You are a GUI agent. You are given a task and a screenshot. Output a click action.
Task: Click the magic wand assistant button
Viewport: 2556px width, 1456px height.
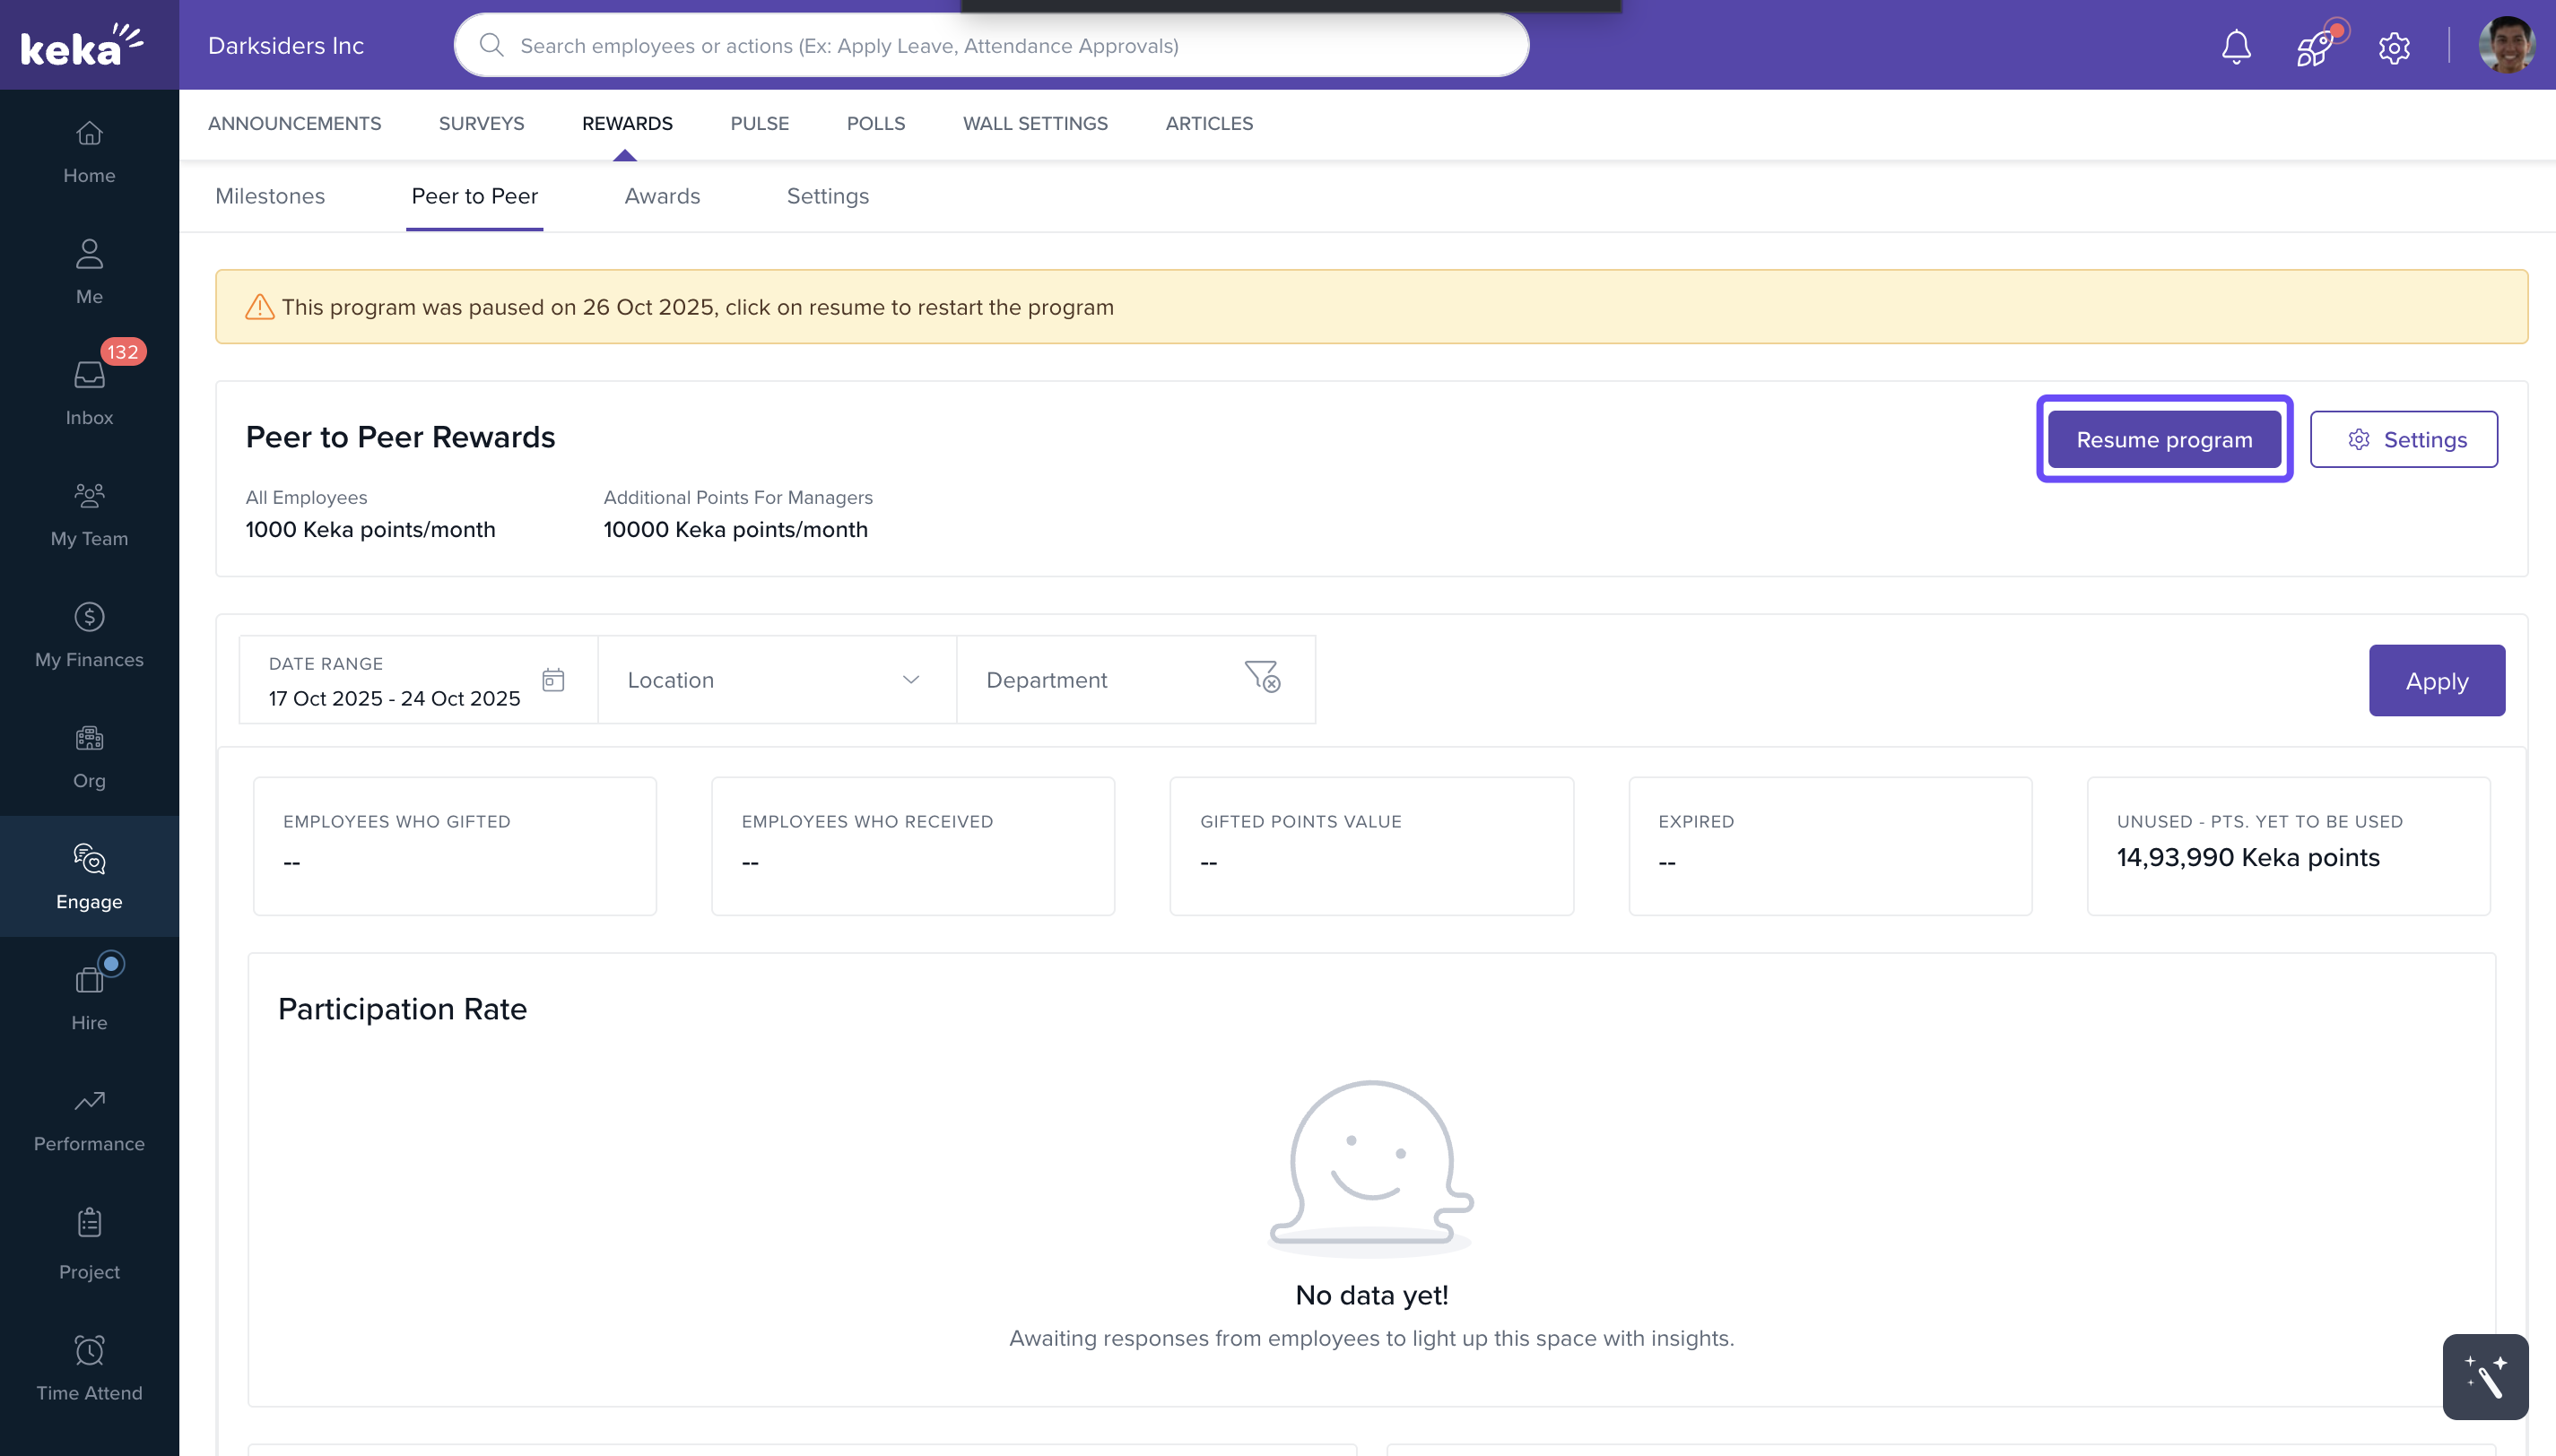click(x=2485, y=1377)
